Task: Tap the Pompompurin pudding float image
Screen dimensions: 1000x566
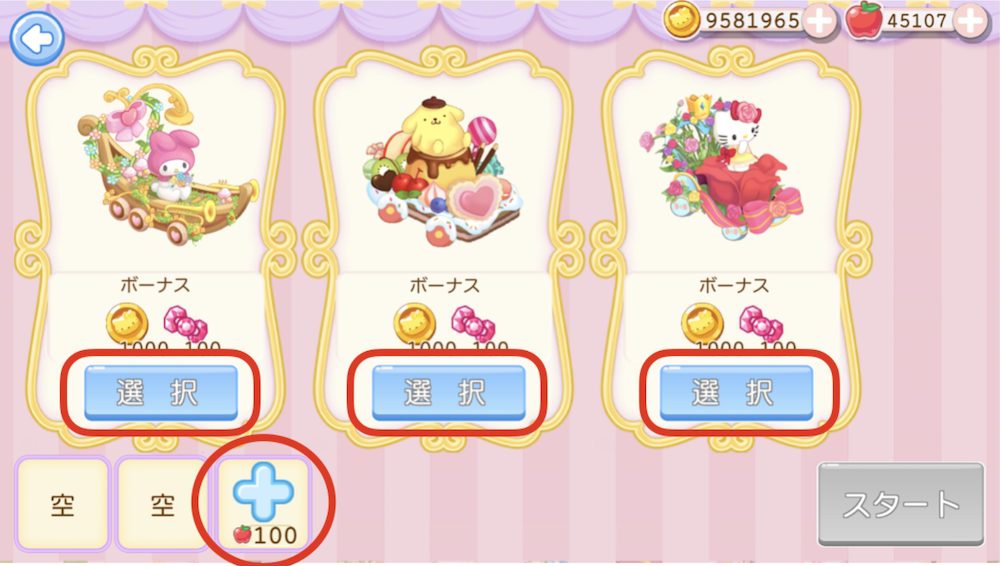Action: tap(444, 171)
